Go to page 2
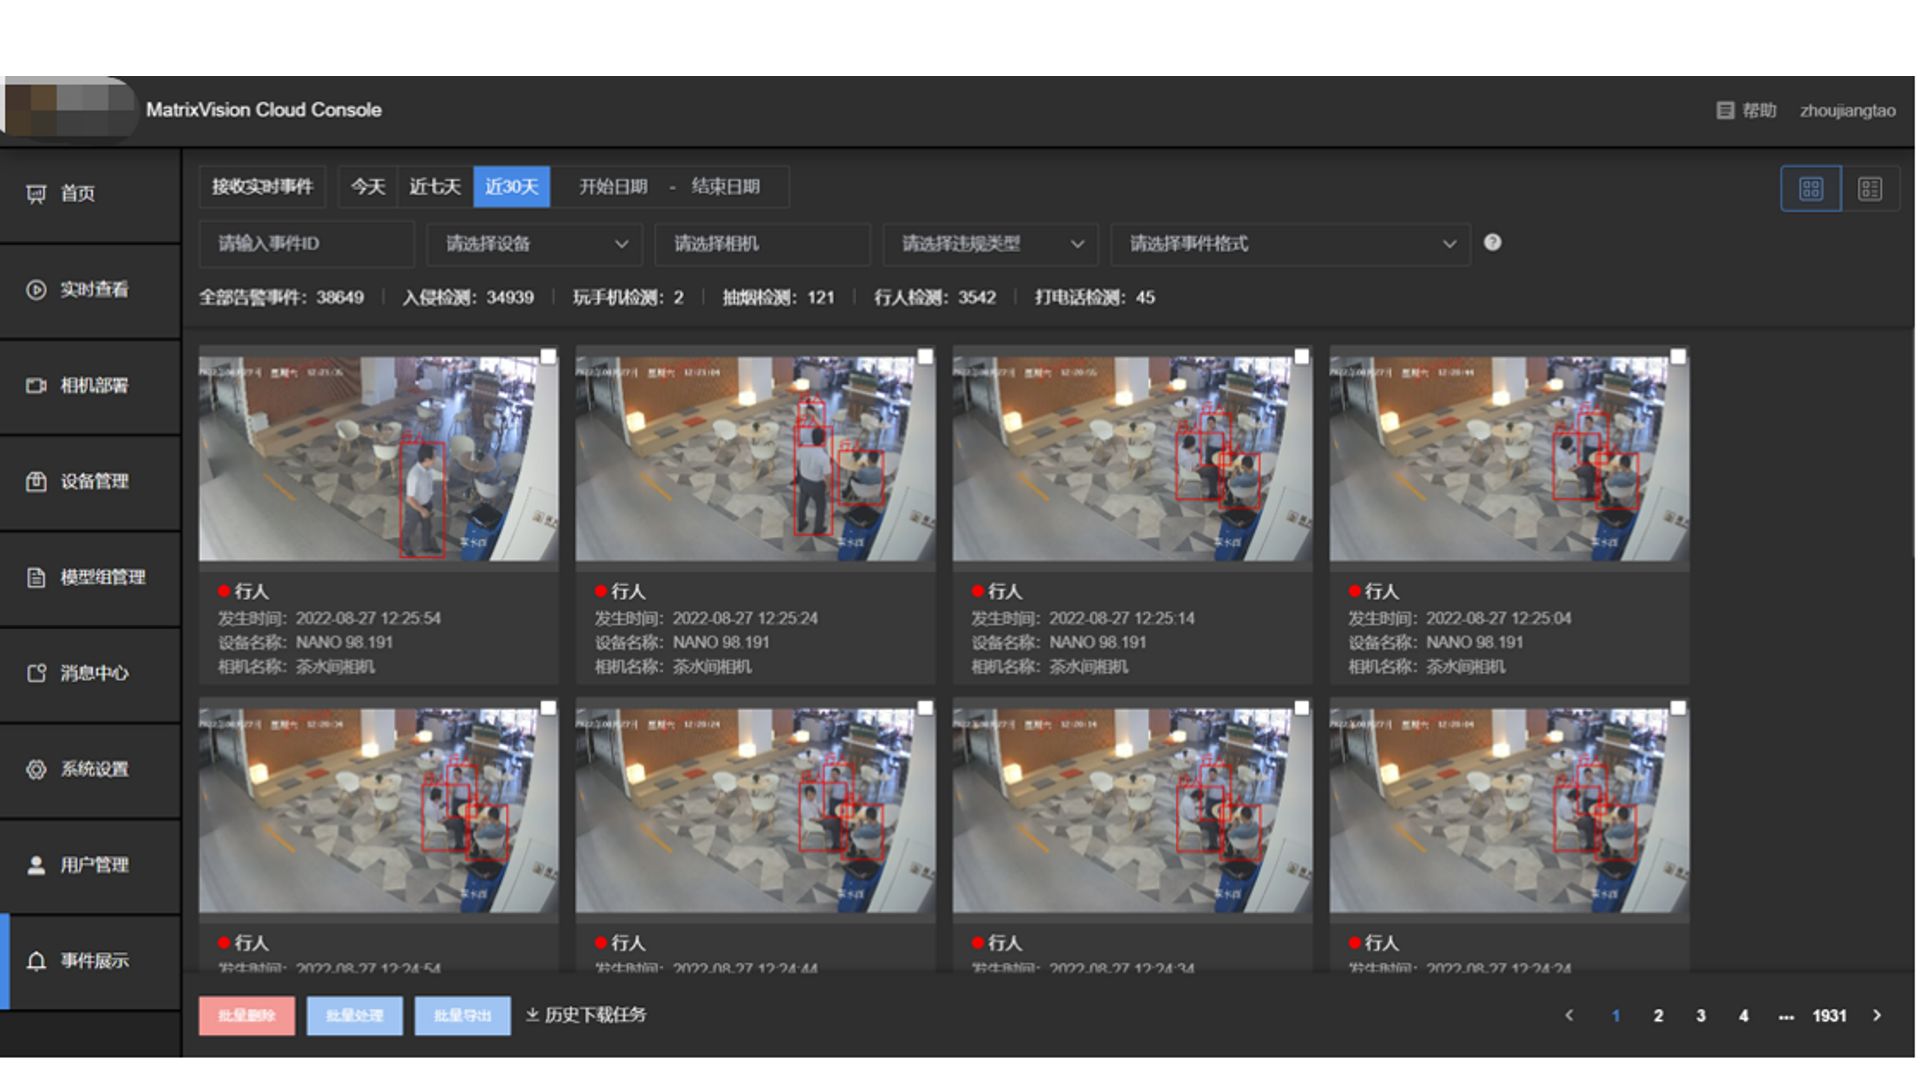The height and width of the screenshot is (1080, 1920). [1658, 1016]
